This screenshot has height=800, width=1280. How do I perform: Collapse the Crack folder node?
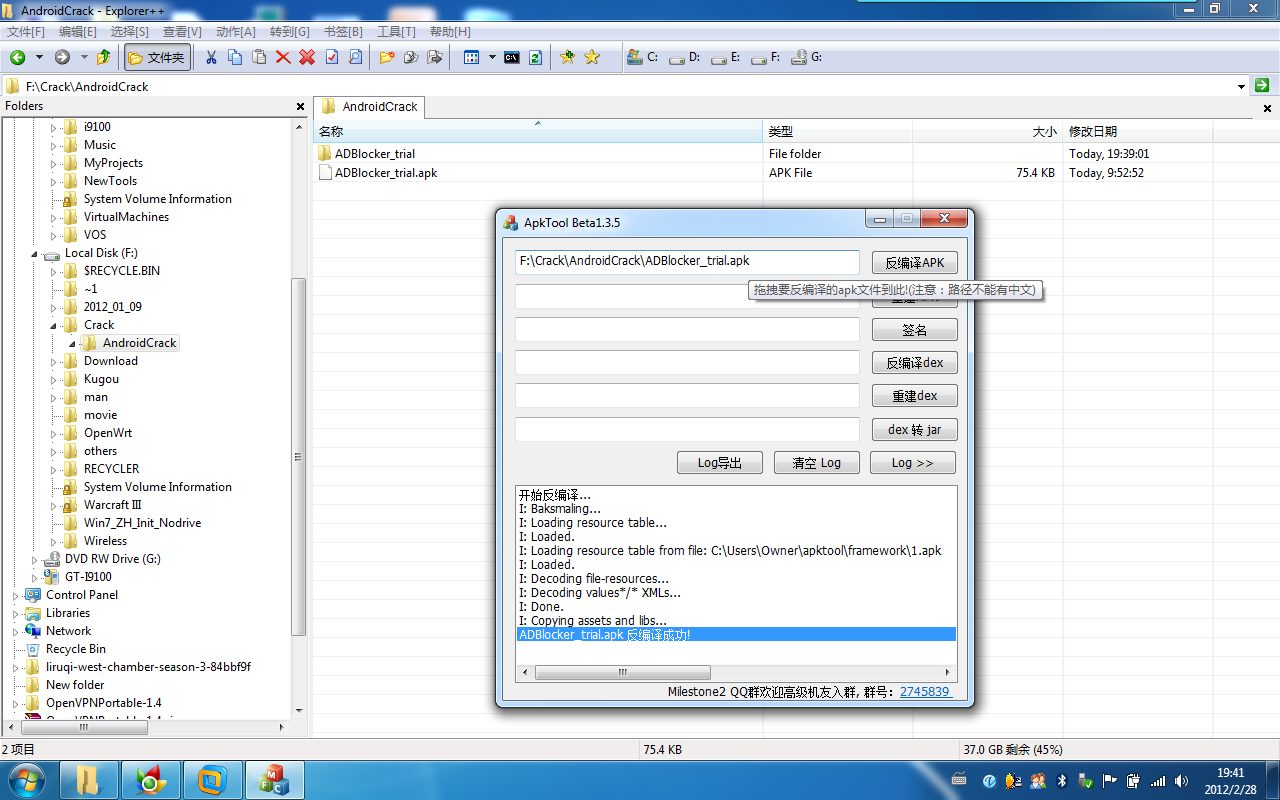[54, 326]
